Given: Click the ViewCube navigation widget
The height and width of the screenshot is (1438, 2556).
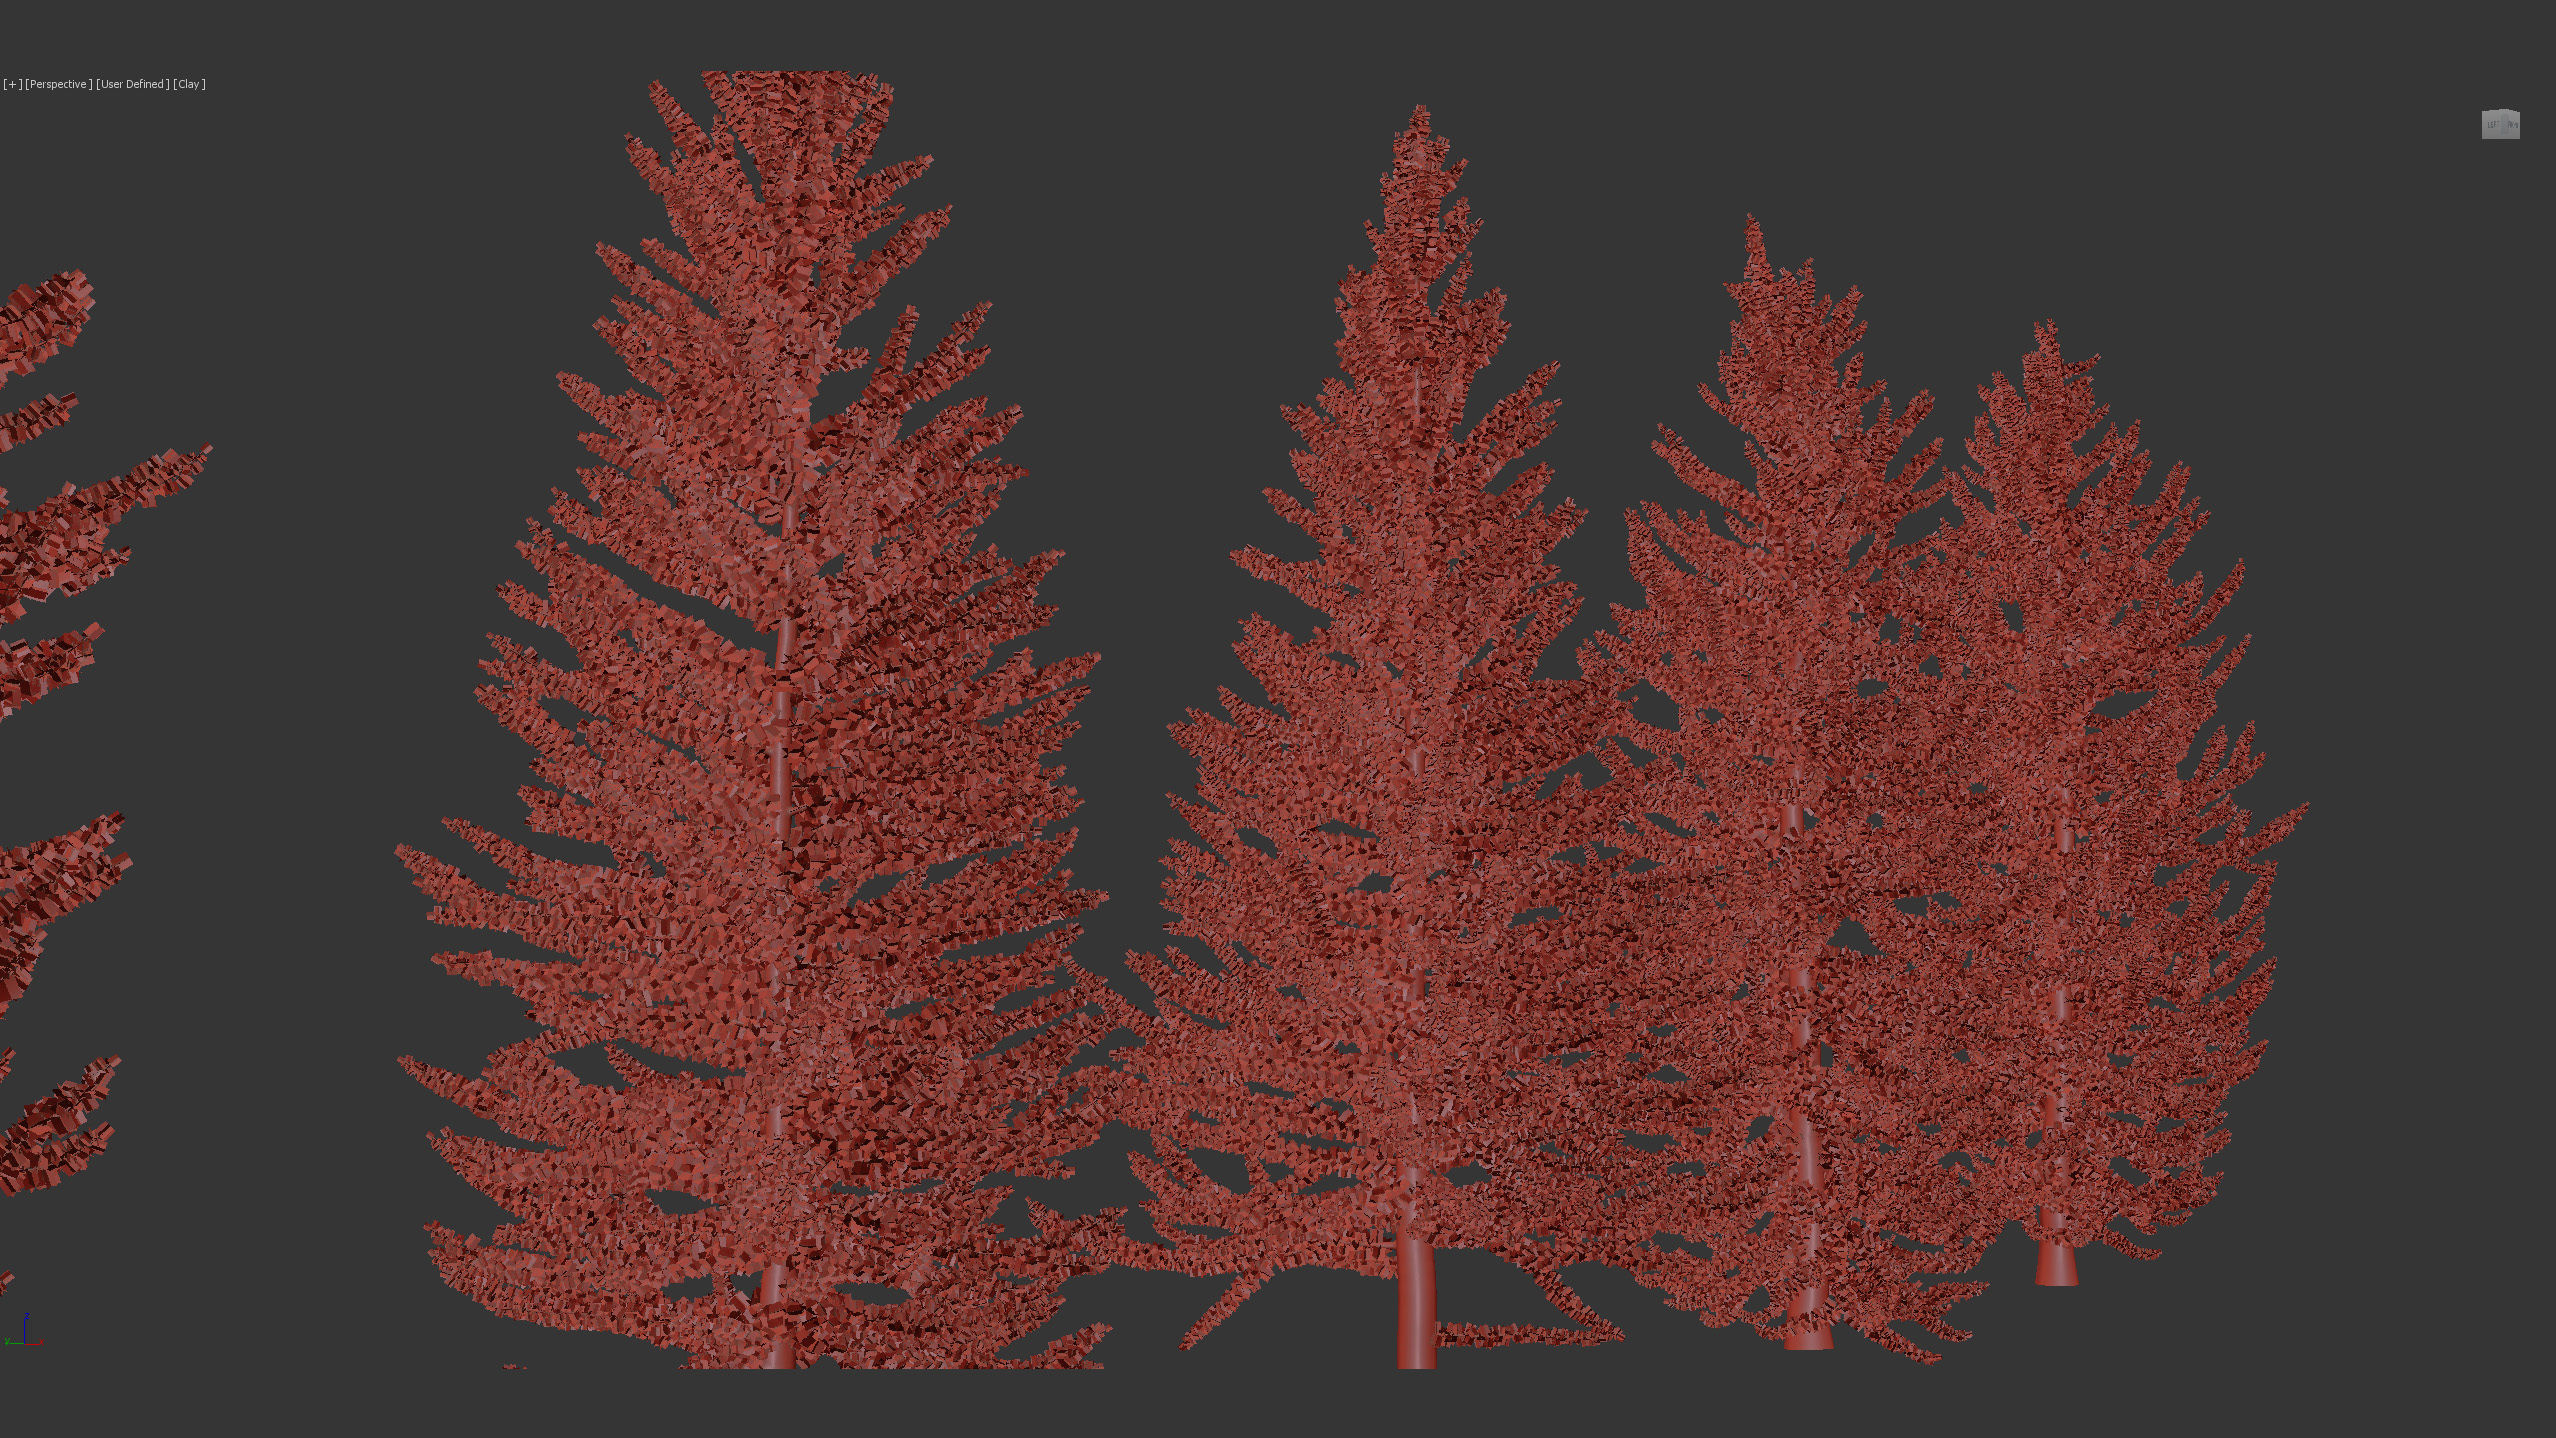Looking at the screenshot, I should 2500,124.
